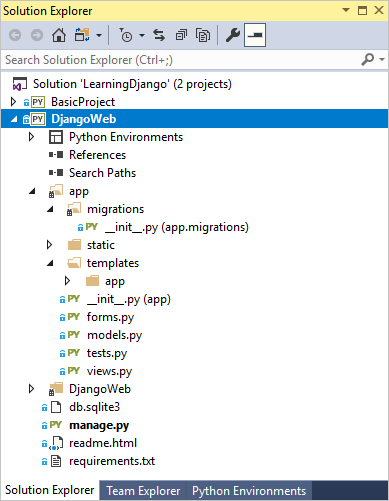
Task: Select the tests.py file
Action: click(x=107, y=353)
